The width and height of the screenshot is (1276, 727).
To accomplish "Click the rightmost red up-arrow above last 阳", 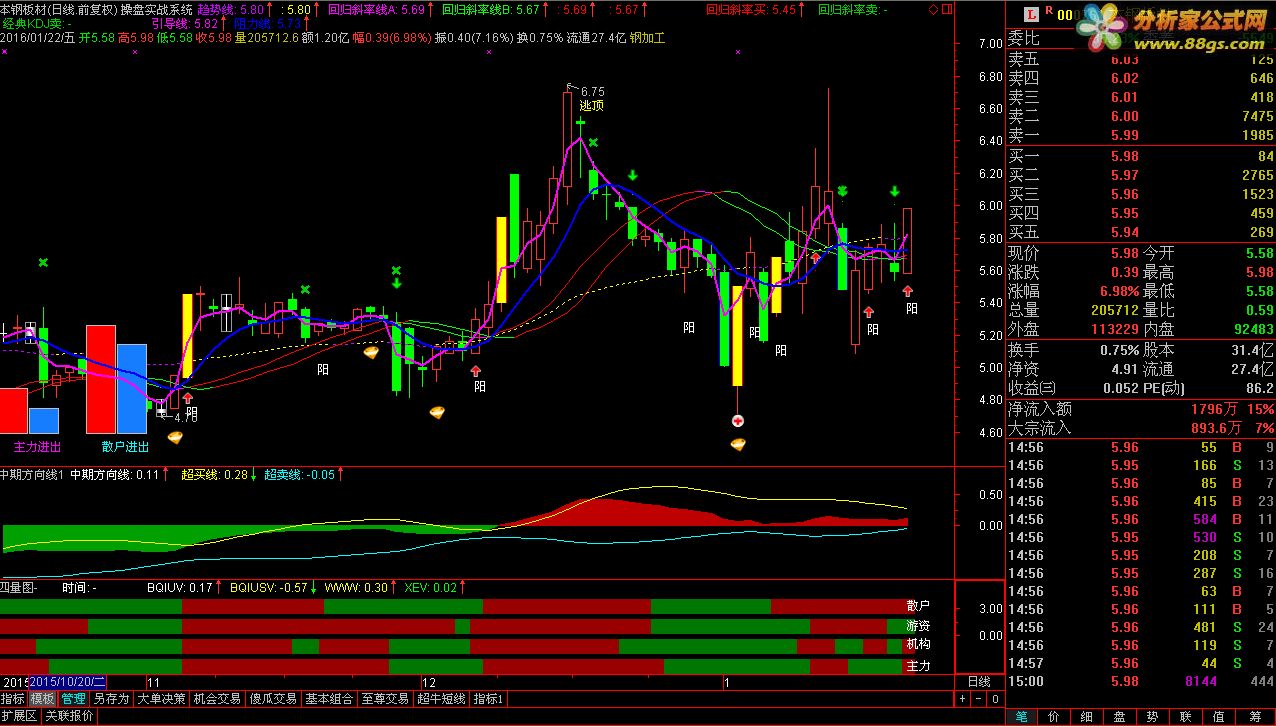I will click(x=908, y=291).
